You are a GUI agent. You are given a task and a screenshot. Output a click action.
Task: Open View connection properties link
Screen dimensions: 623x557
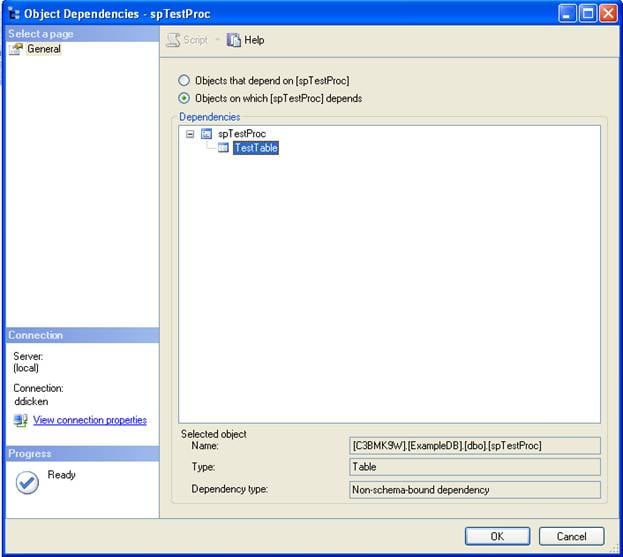pos(90,420)
